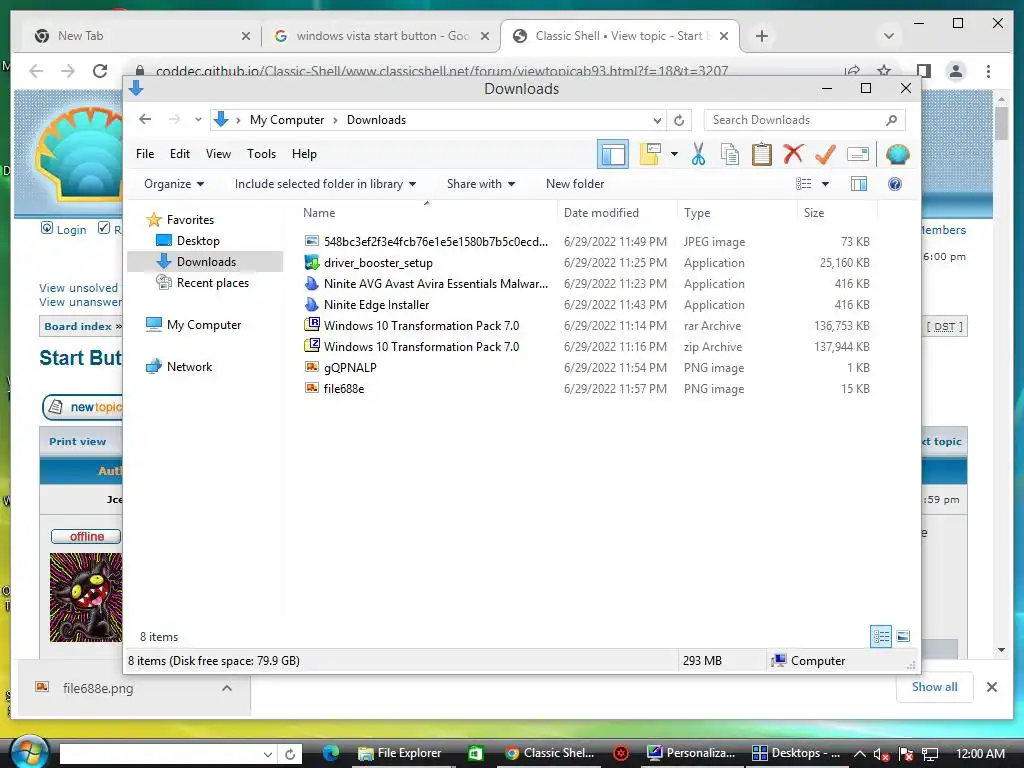Delete item with the red X icon
The height and width of the screenshot is (768, 1024).
pyautogui.click(x=793, y=155)
